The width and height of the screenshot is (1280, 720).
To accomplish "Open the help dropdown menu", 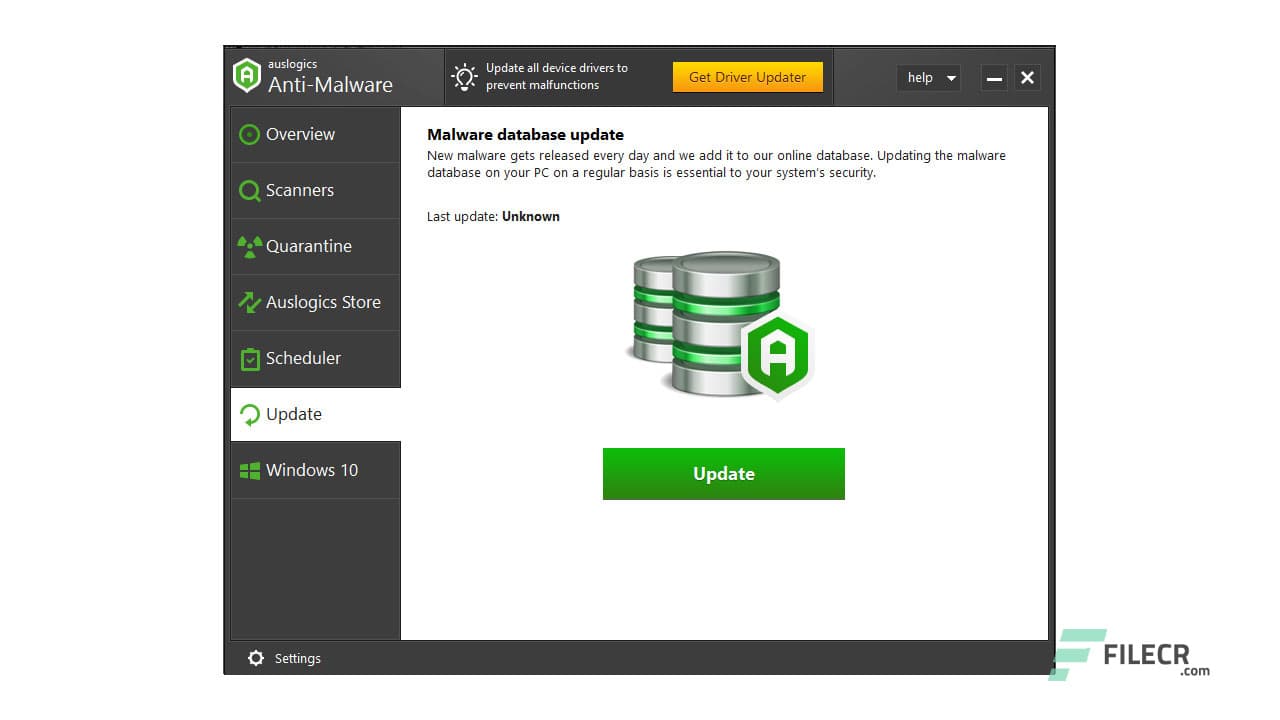I will click(x=928, y=77).
